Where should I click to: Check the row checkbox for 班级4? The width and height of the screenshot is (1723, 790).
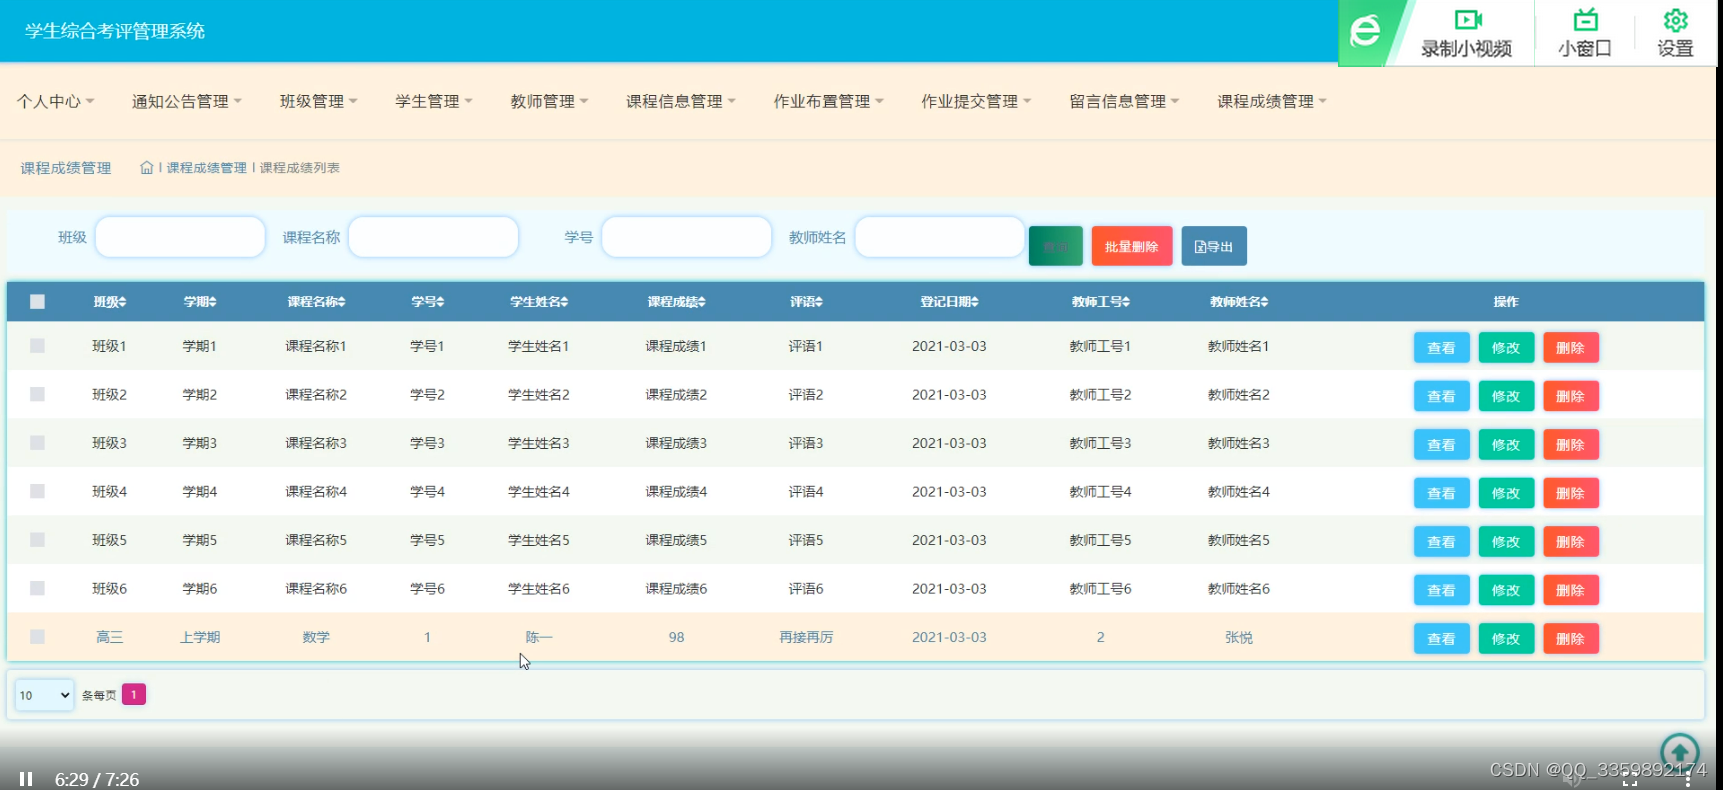pyautogui.click(x=37, y=492)
